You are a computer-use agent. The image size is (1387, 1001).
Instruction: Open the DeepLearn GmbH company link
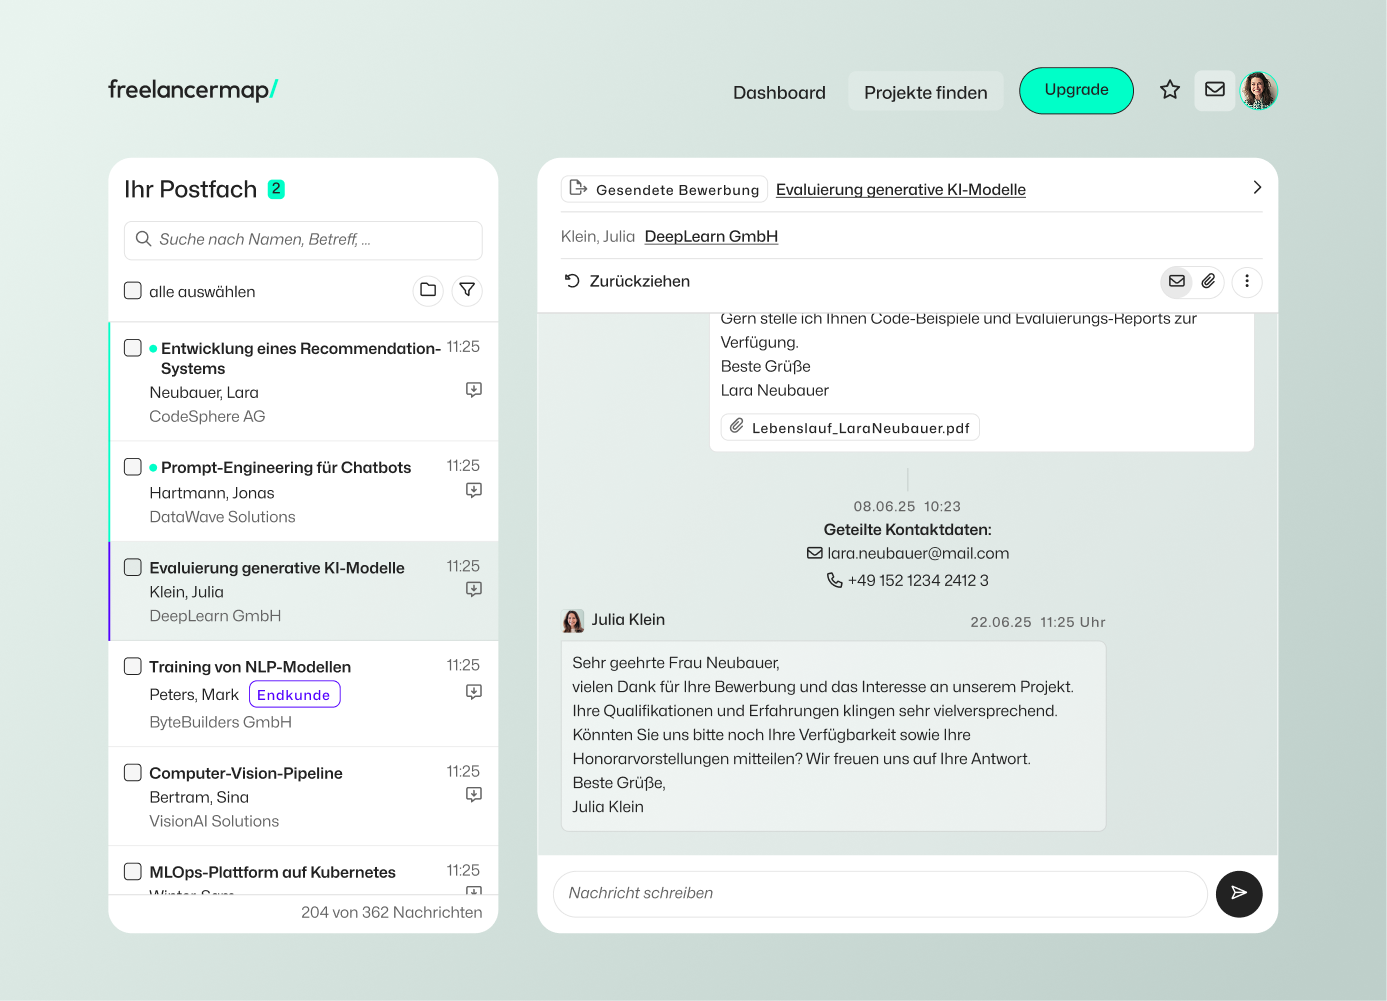click(711, 237)
